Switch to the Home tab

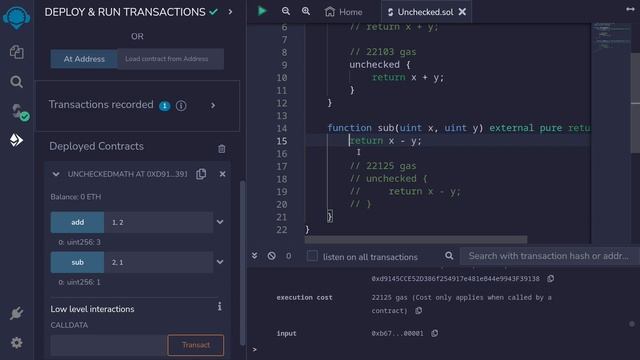click(344, 12)
